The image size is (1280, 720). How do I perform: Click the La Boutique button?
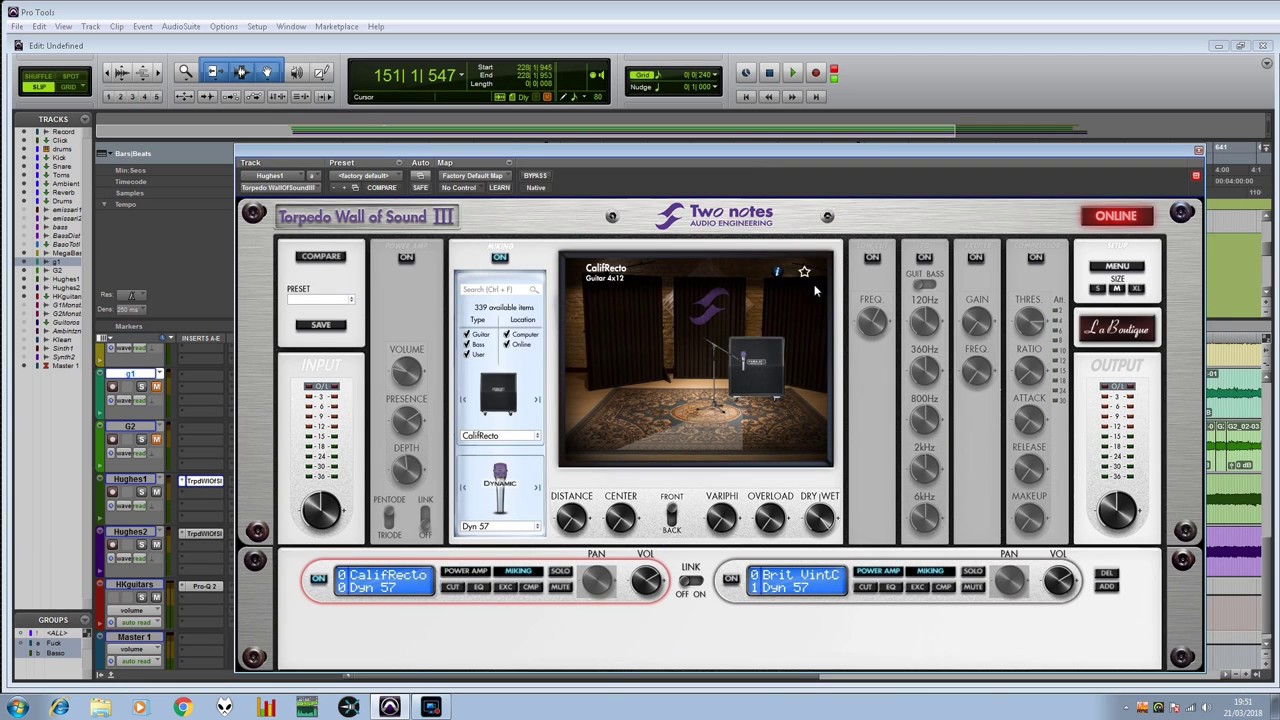coord(1117,329)
